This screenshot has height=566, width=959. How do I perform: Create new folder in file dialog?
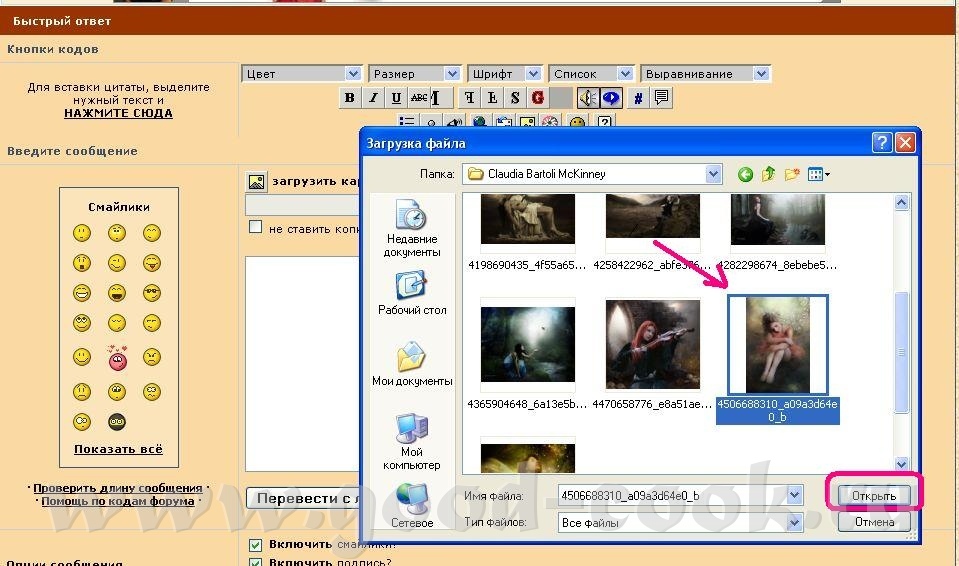point(792,174)
